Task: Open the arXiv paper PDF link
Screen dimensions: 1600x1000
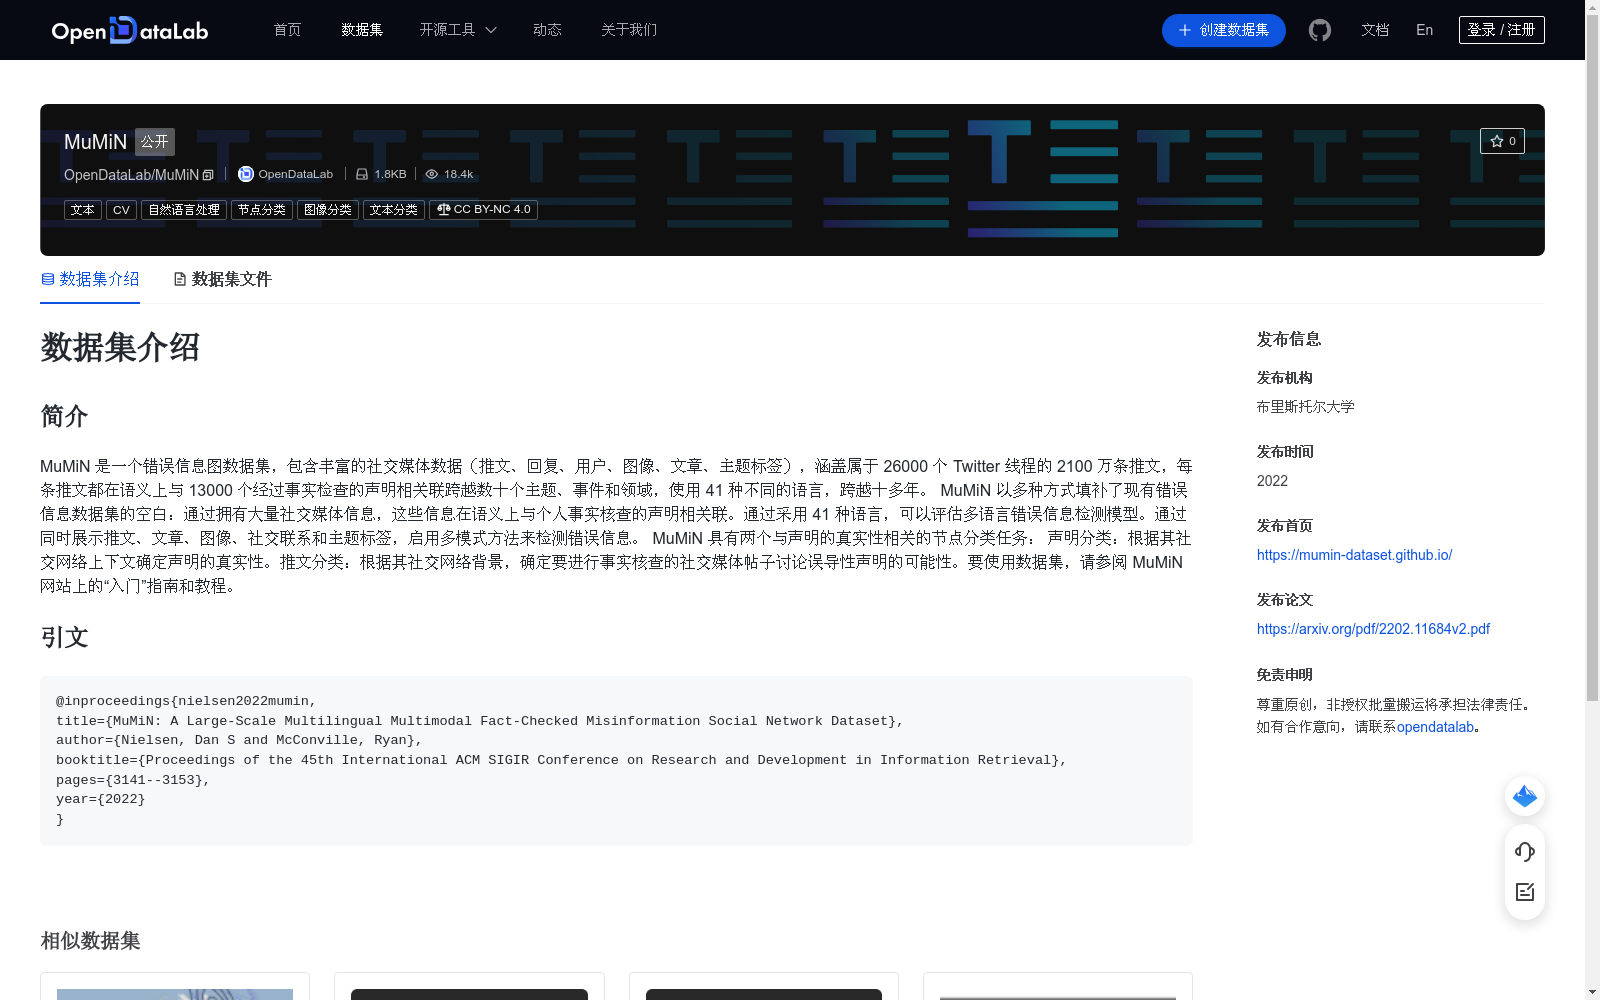Action: pyautogui.click(x=1373, y=629)
